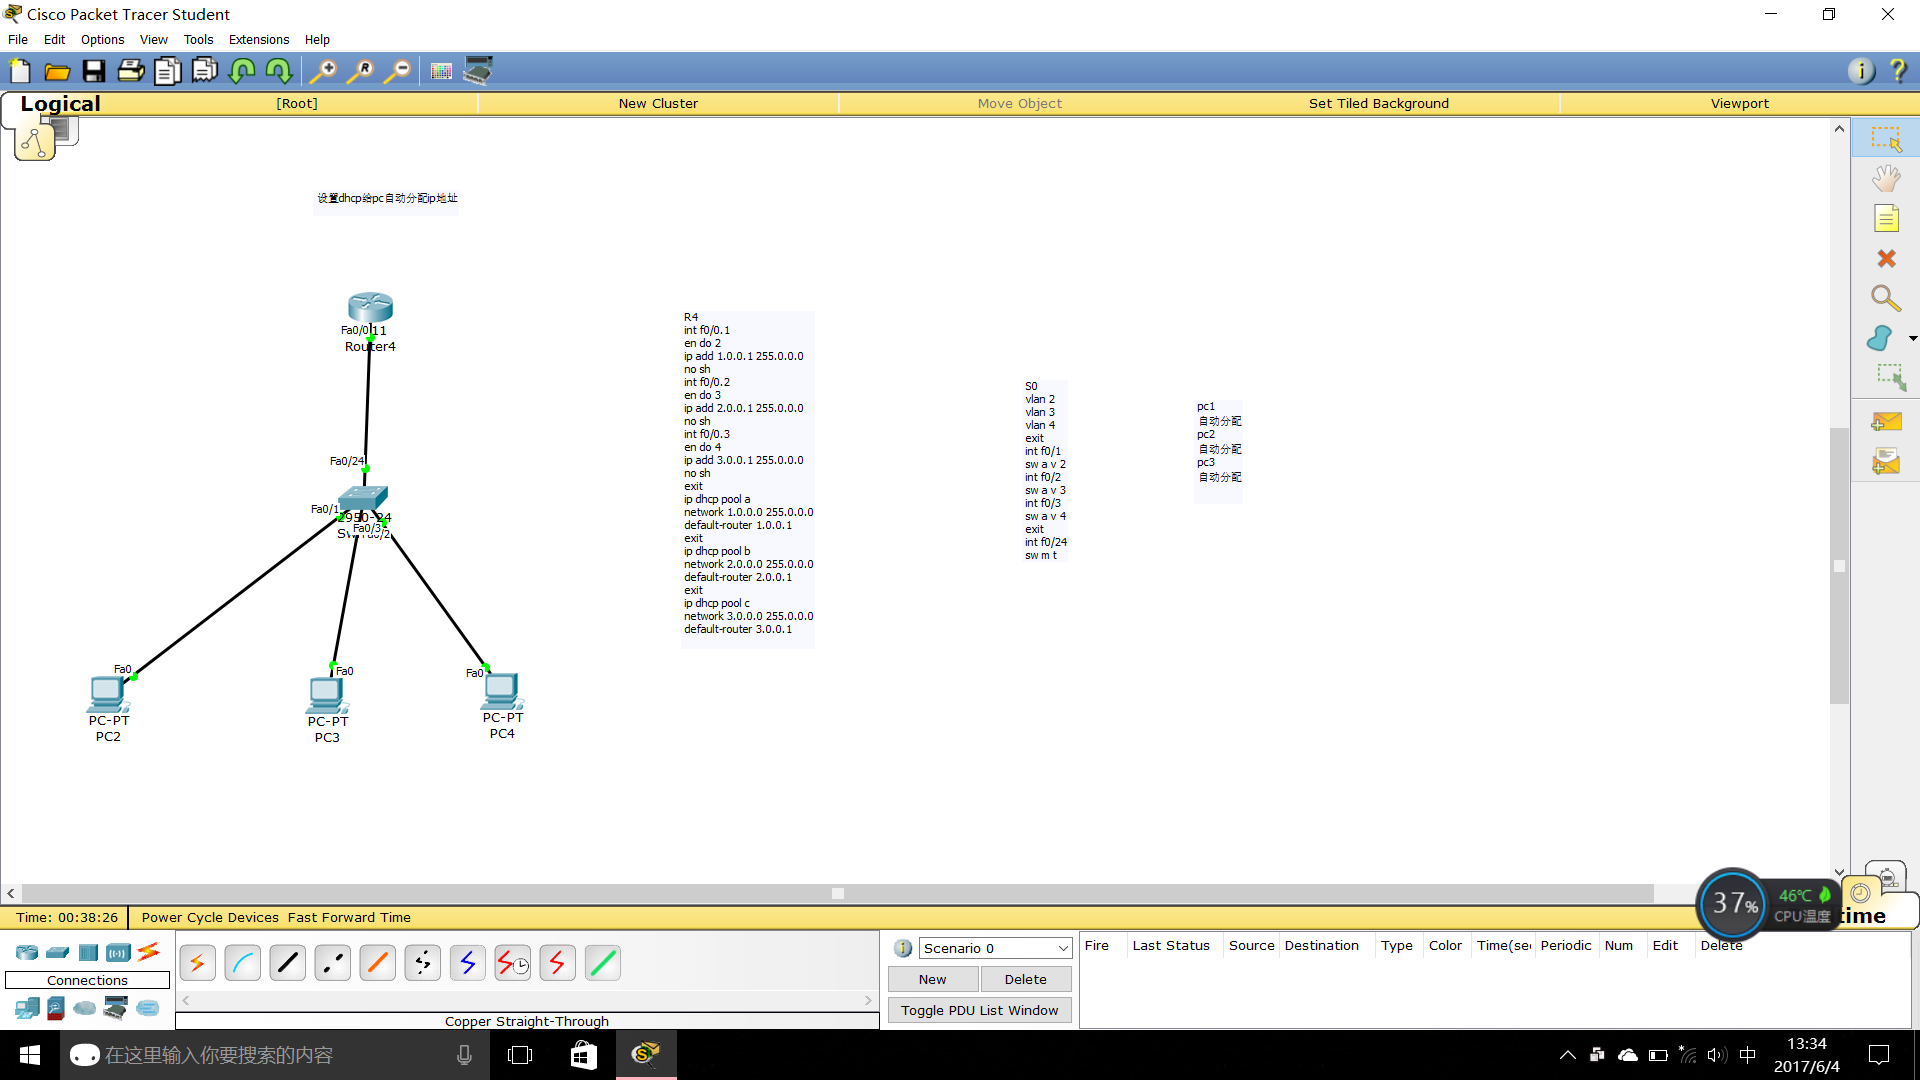Select the Security device category

coord(56,1008)
